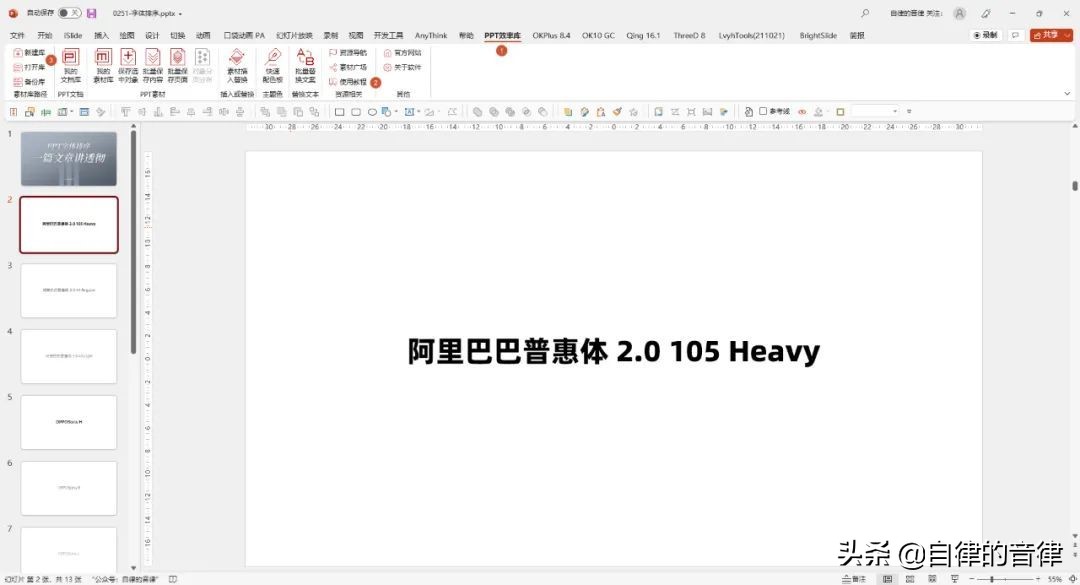
Task: Click the 阿里巴巴普惠体 2.0 105 Heavy text box
Action: click(614, 351)
